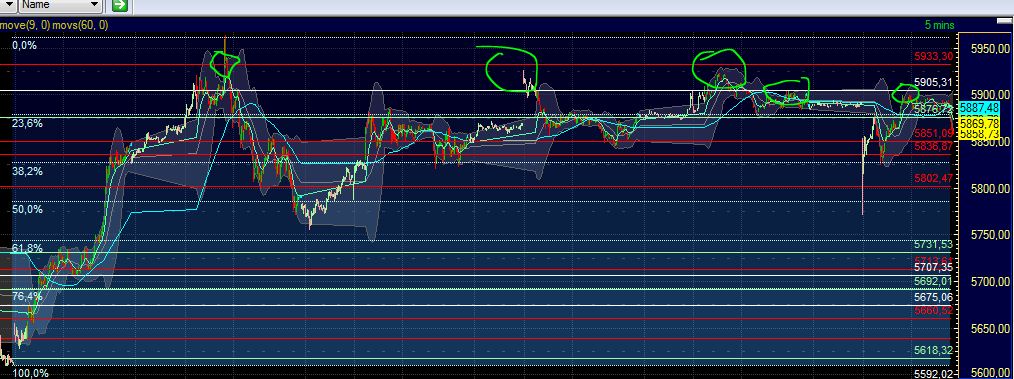Click the white 5905,31 price level label
This screenshot has height=379, width=1014.
(933, 82)
